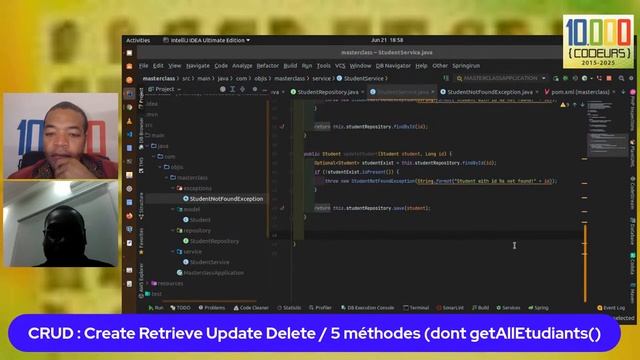The height and width of the screenshot is (360, 640).
Task: Open the IntelliJ IDEA Ultimate Edition app menu
Action: 207,40
